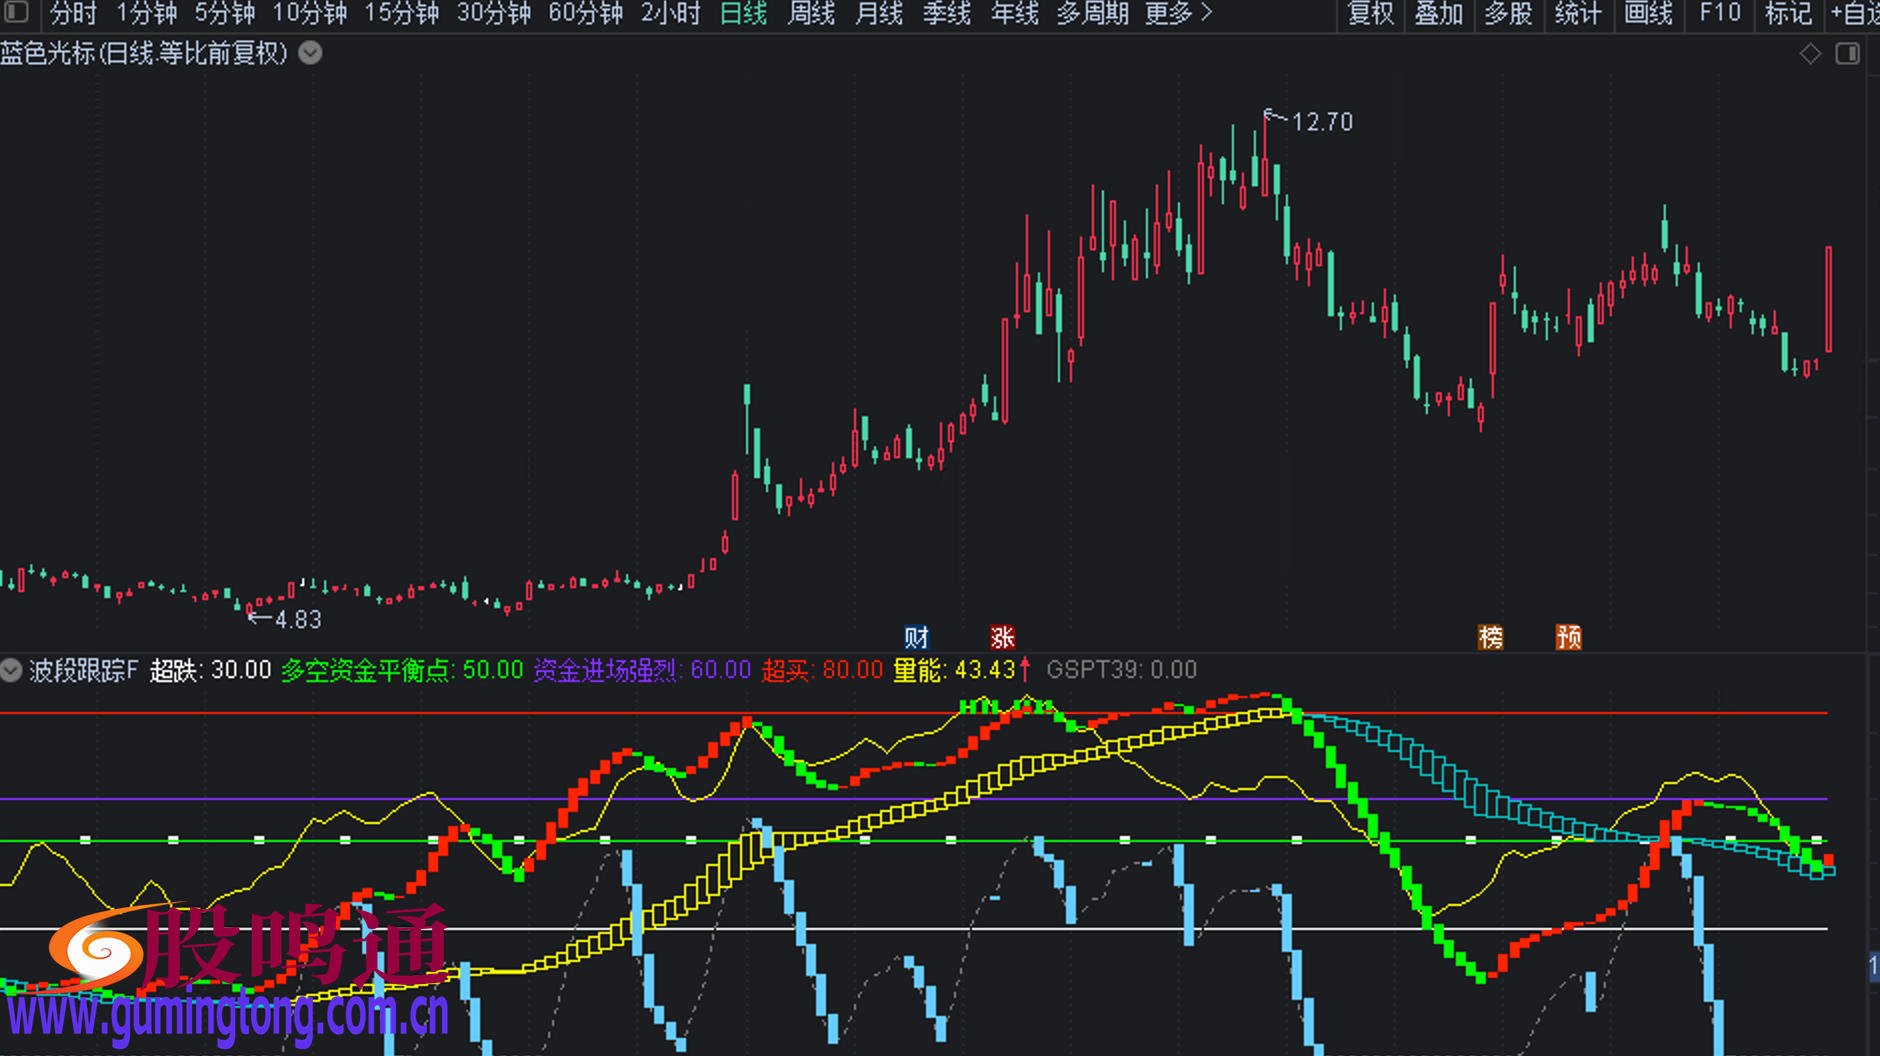Click the 榜 ranking marker icon

pos(1490,637)
